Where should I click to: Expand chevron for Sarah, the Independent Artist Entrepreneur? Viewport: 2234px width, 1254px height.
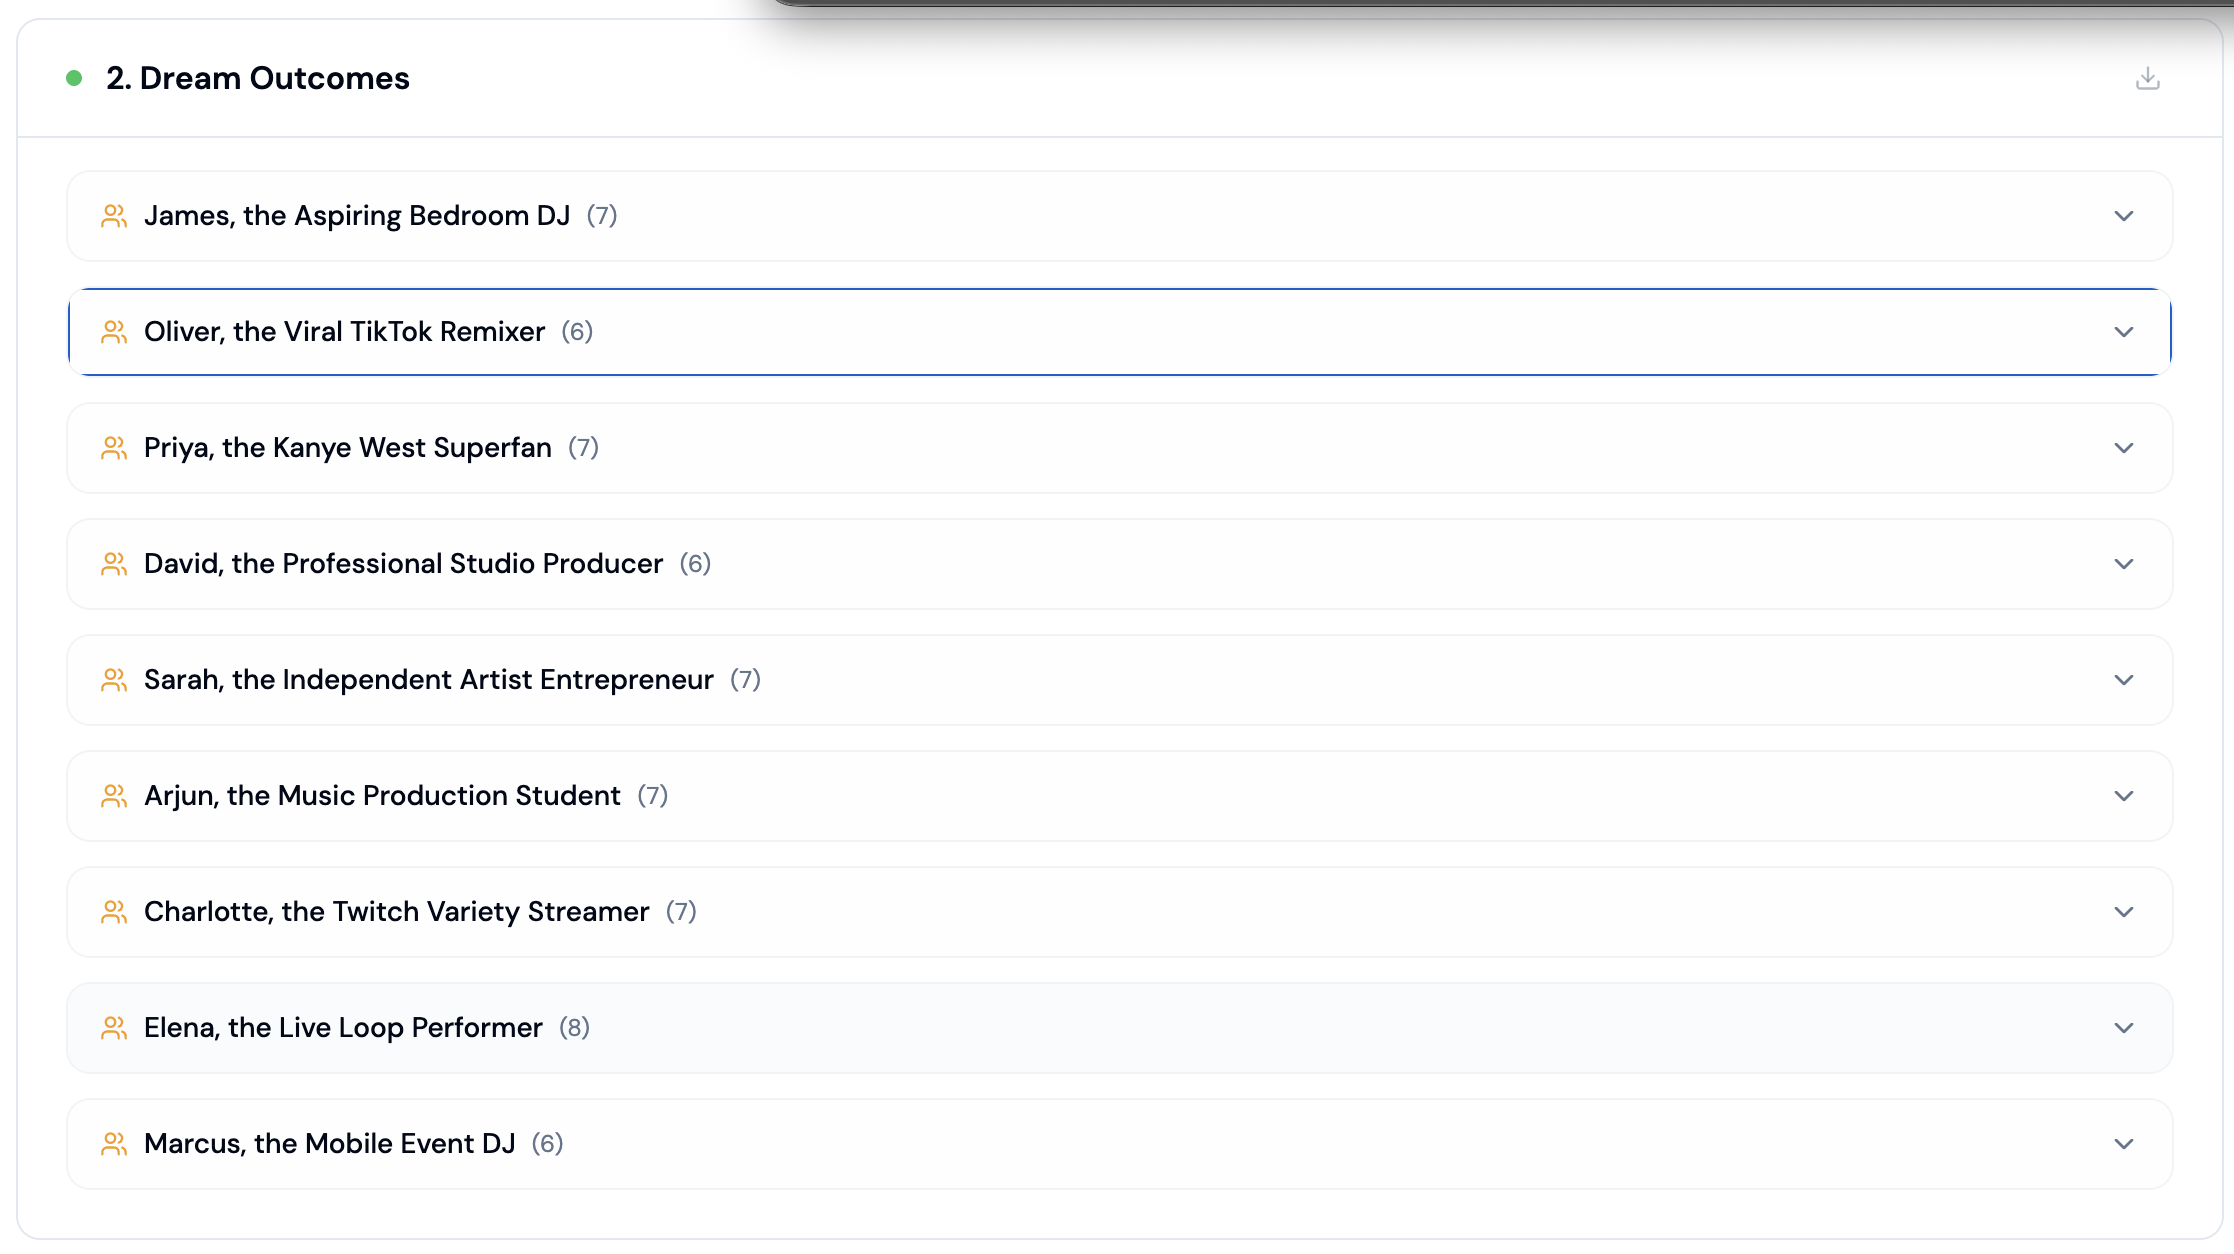point(2124,680)
